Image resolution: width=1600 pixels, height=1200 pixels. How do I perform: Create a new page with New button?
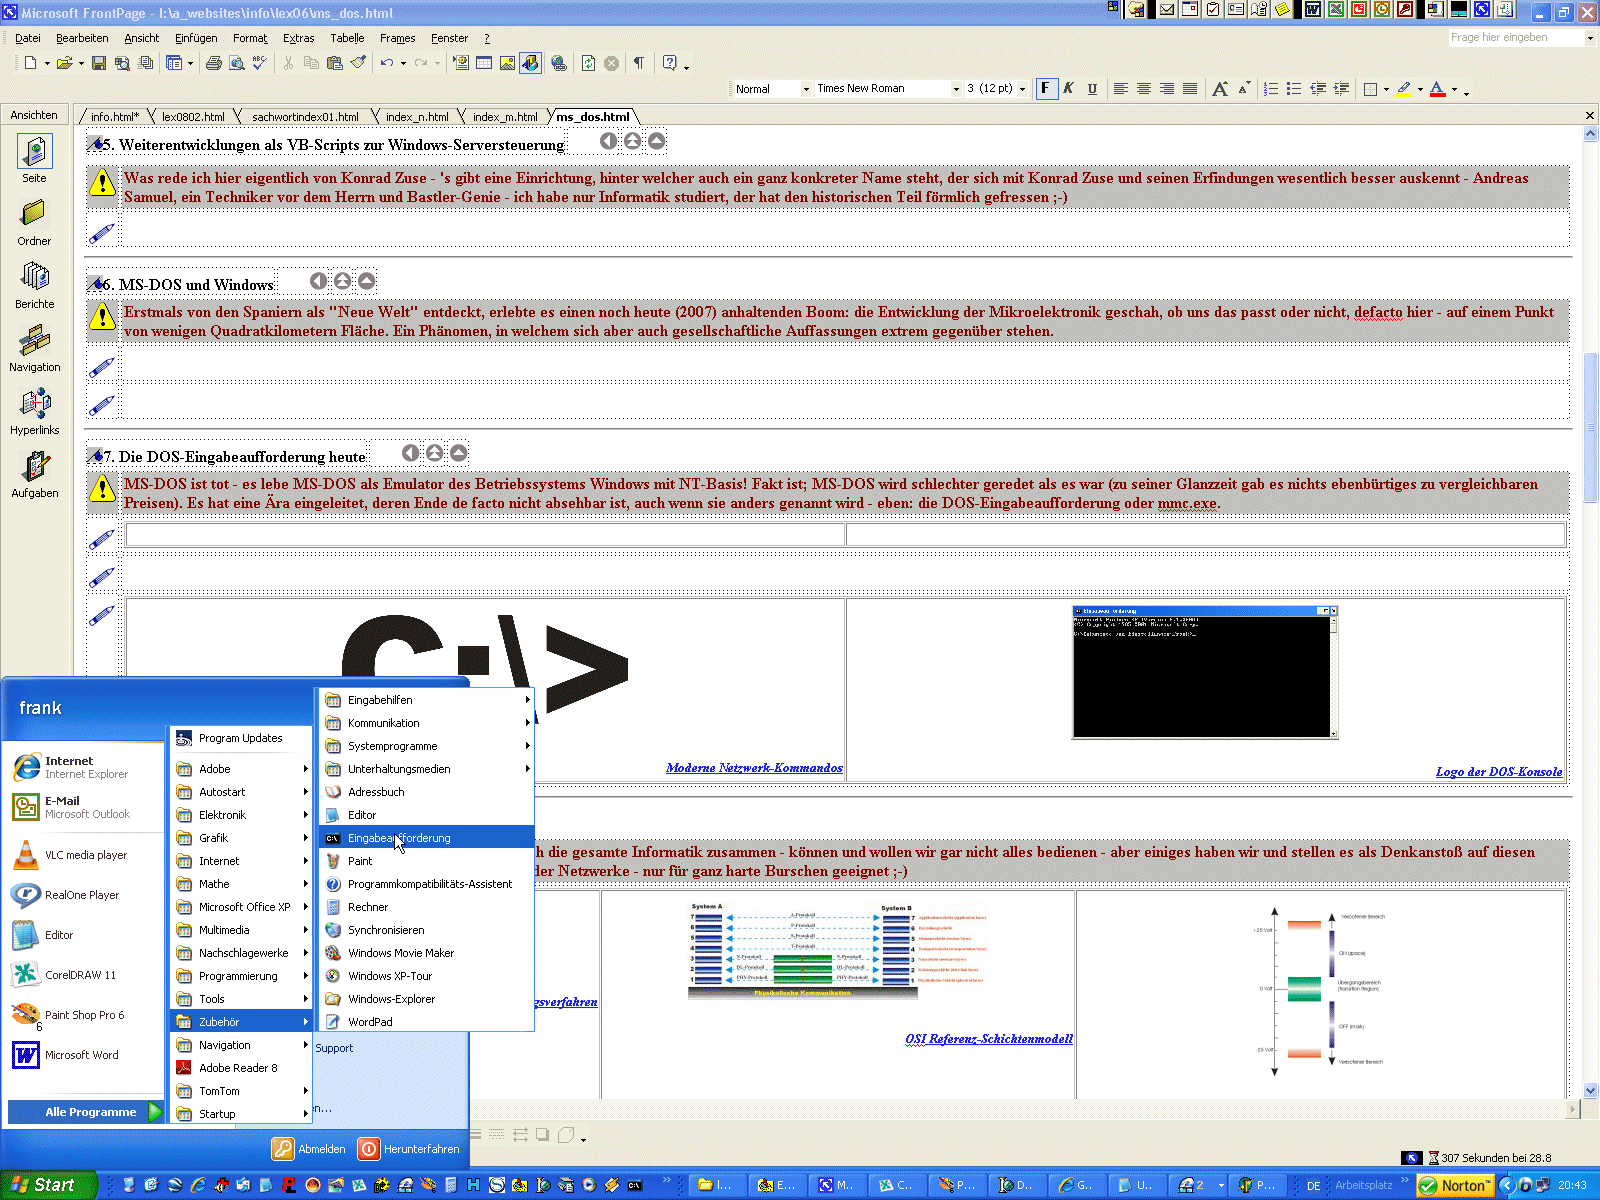30,63
